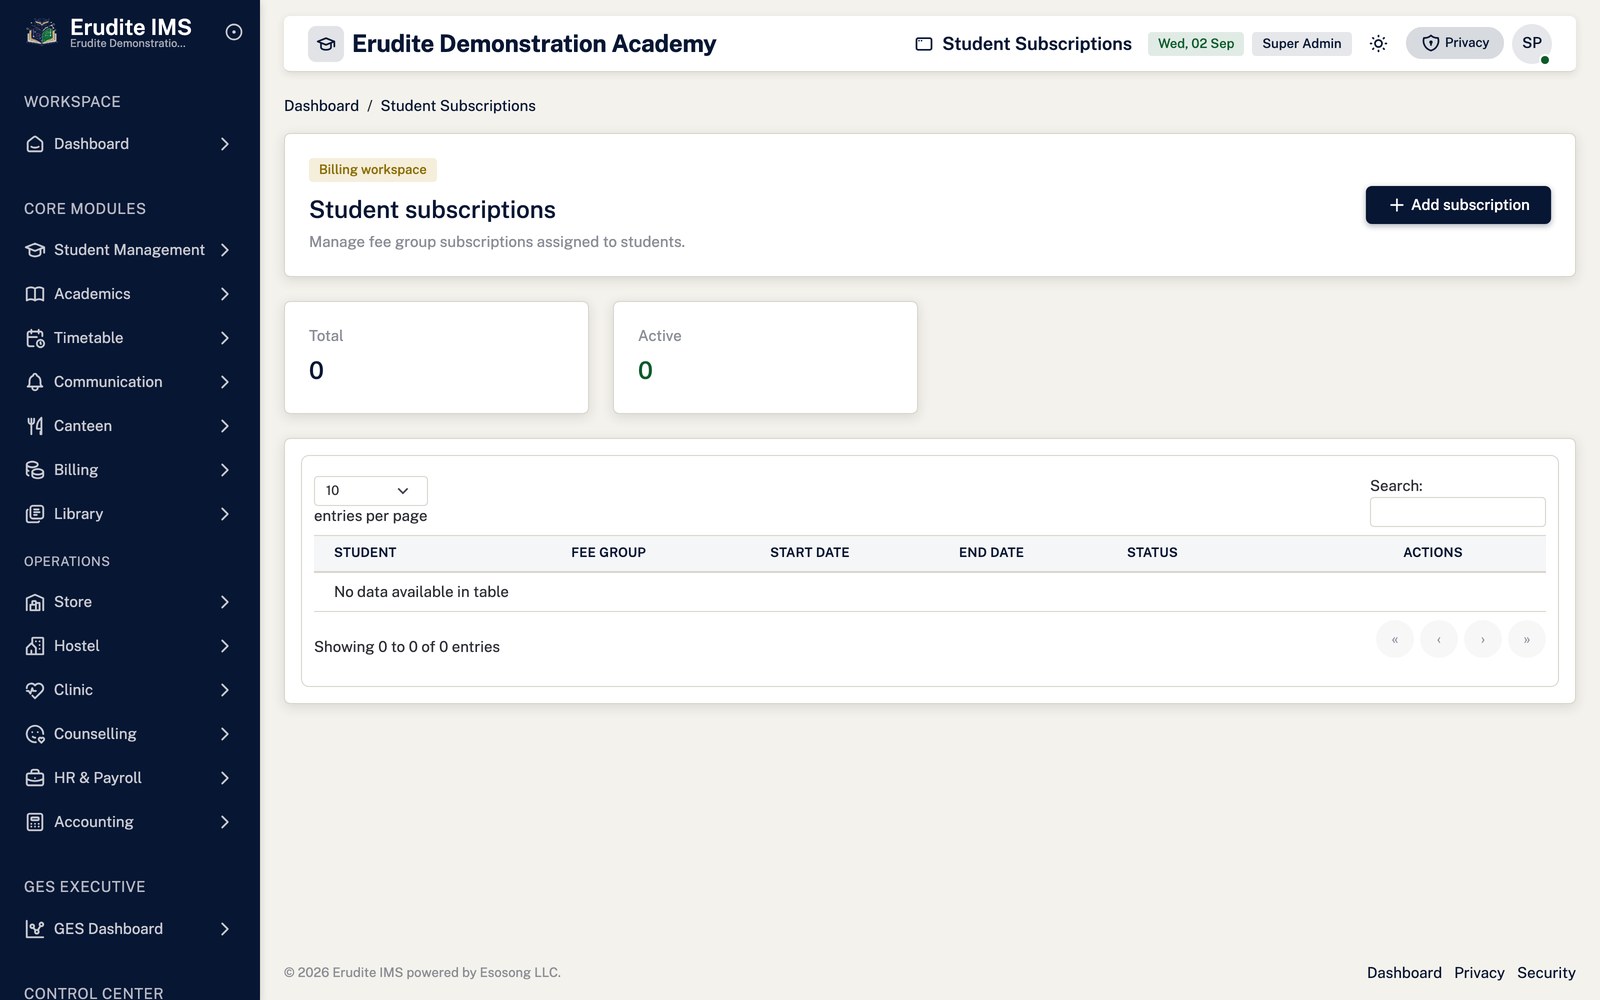Click the Store shop icon

click(x=35, y=602)
